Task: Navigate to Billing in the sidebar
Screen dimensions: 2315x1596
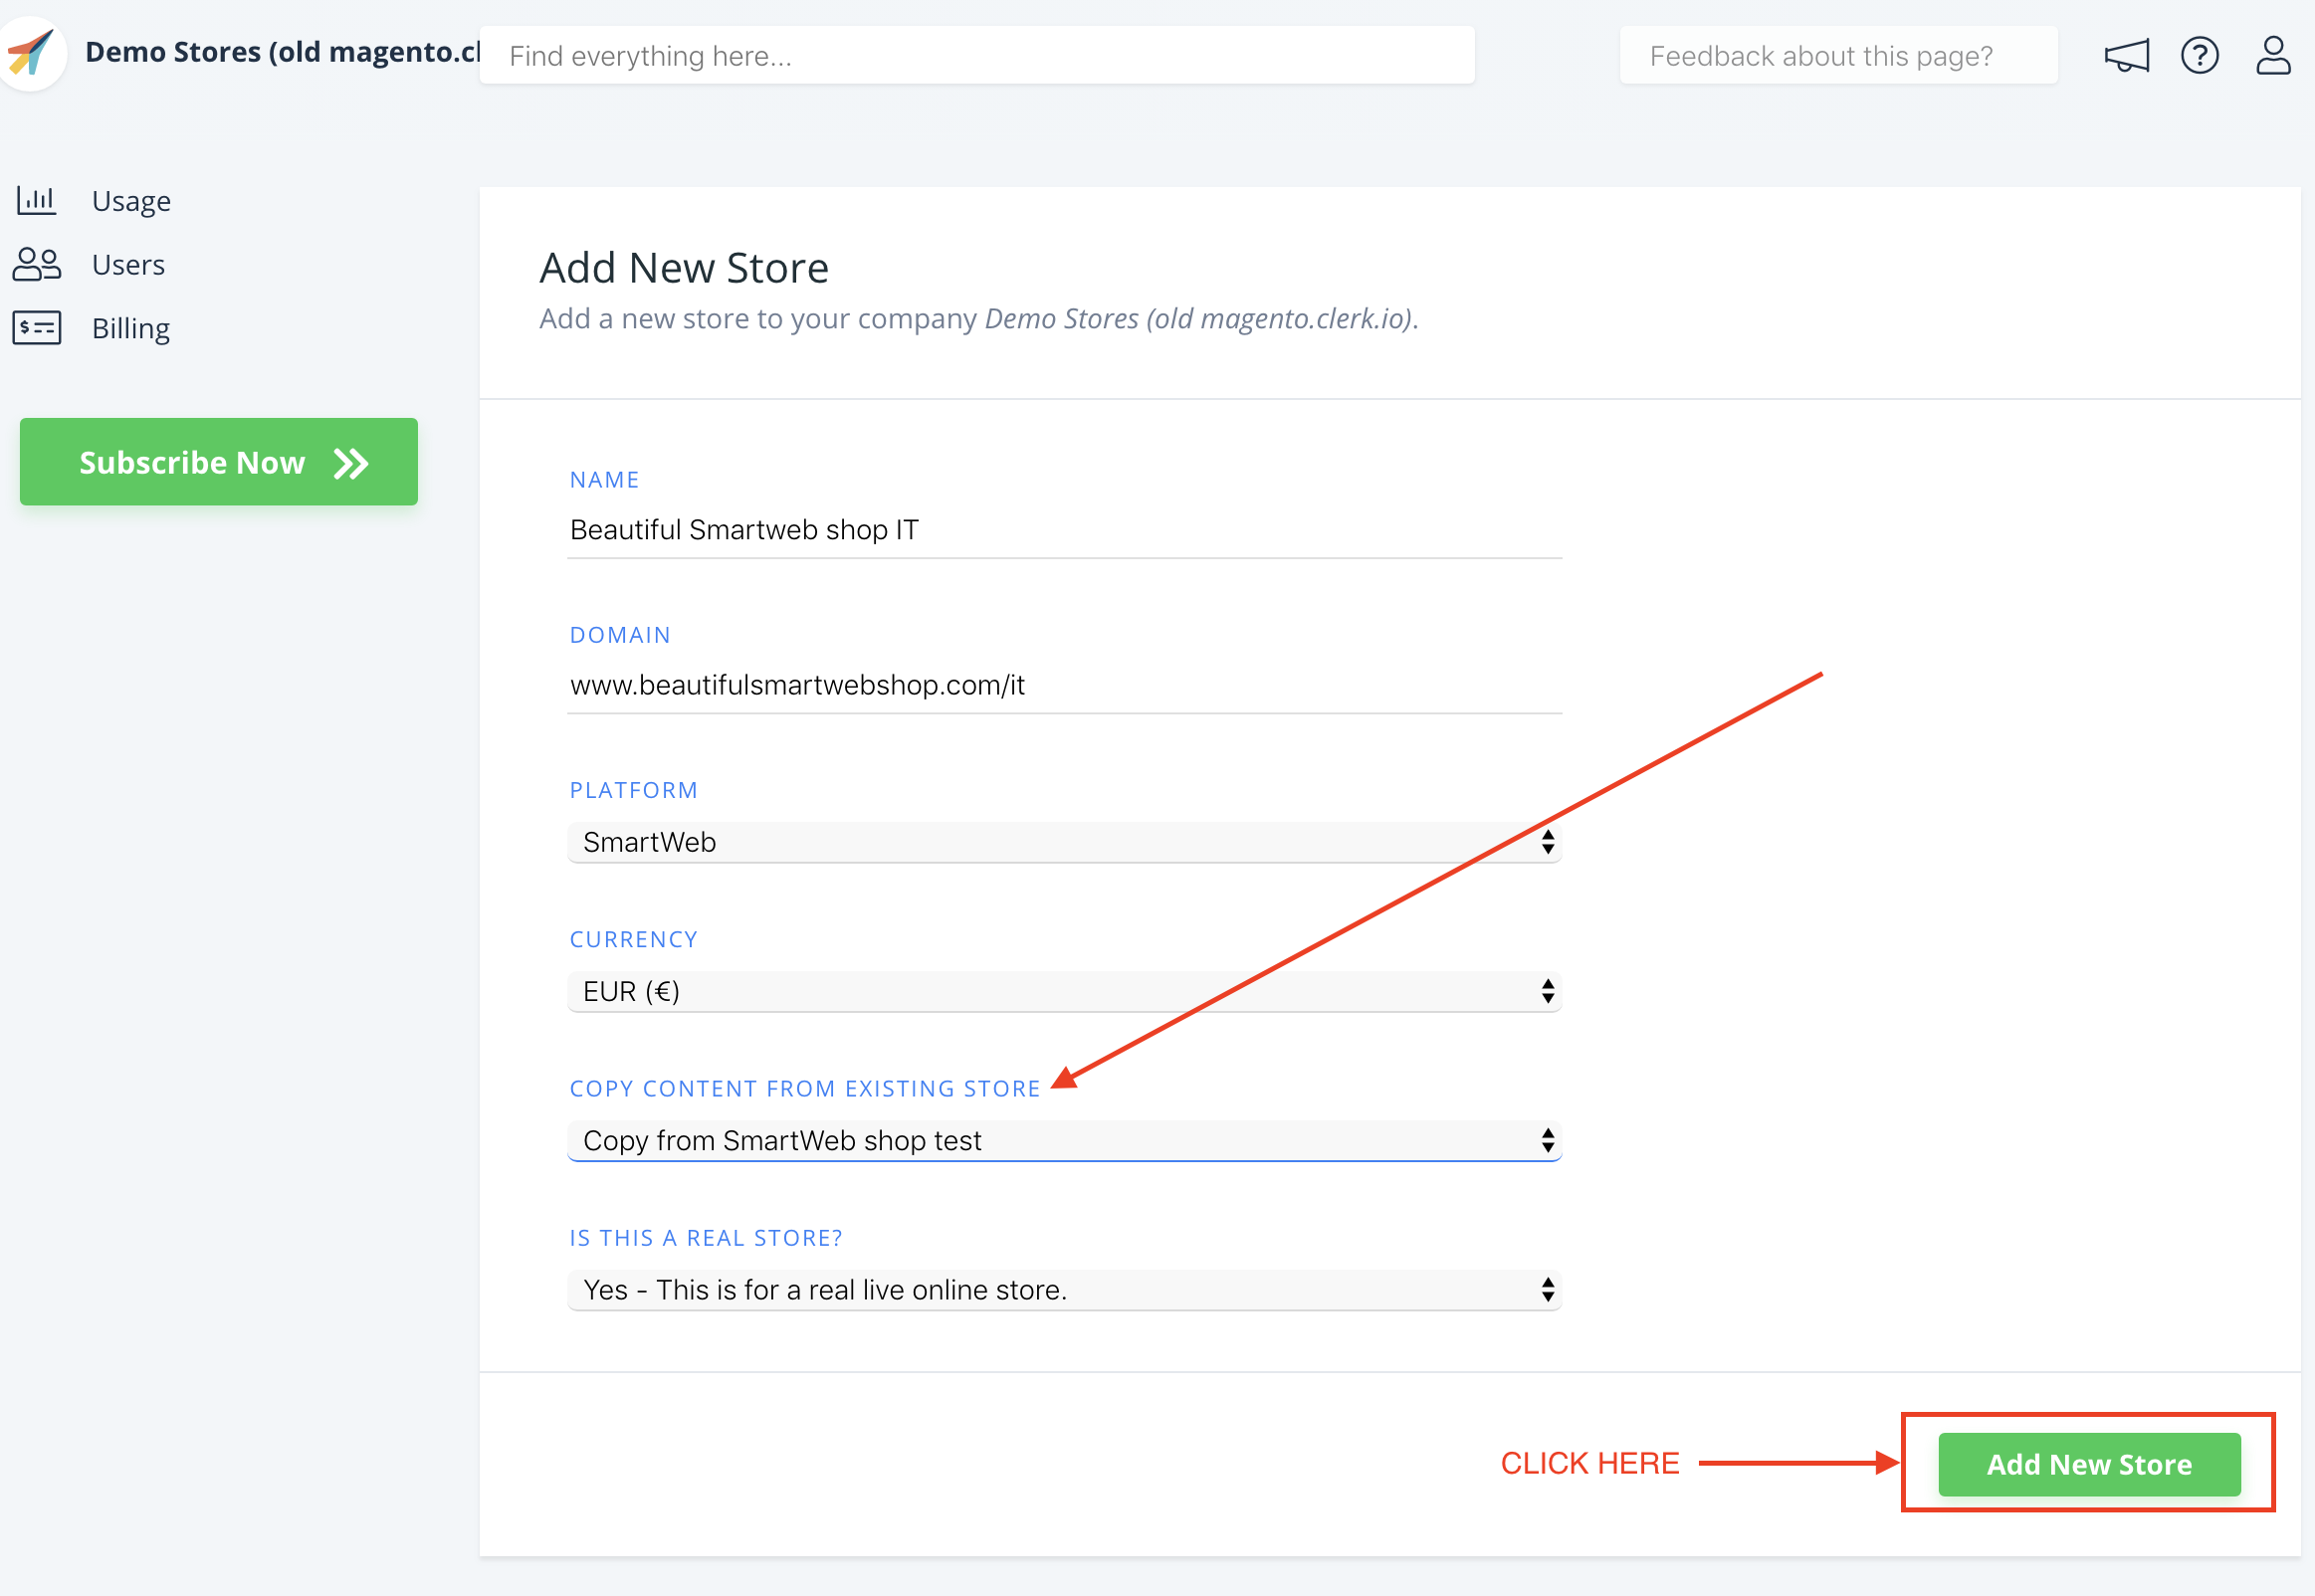Action: click(x=130, y=327)
